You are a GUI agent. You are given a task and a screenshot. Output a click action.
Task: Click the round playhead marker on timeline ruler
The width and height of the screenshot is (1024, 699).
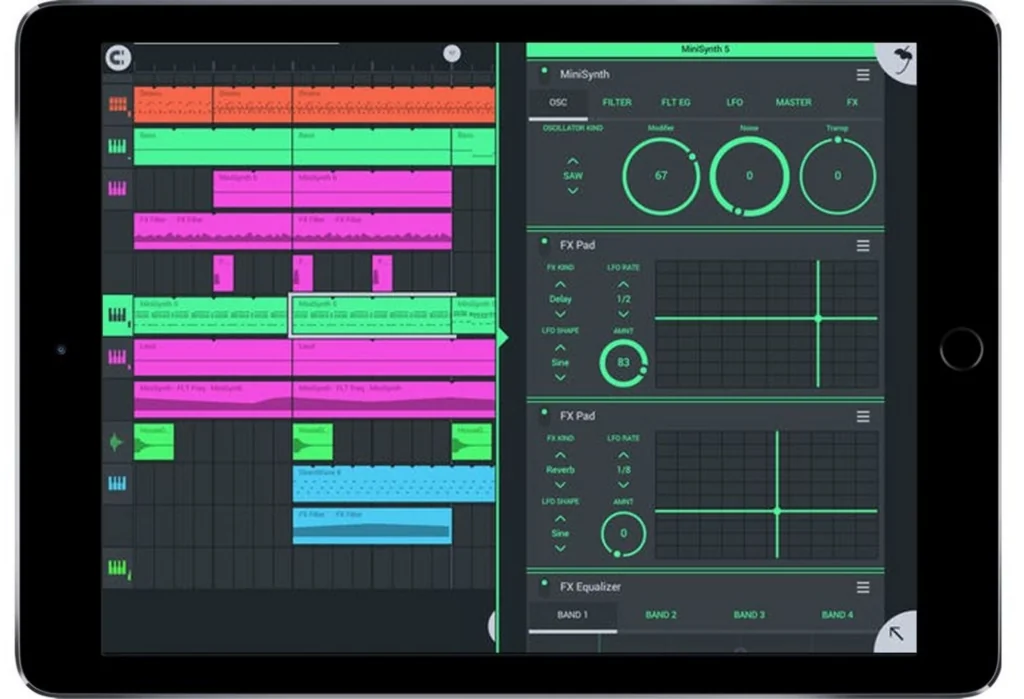tap(451, 54)
